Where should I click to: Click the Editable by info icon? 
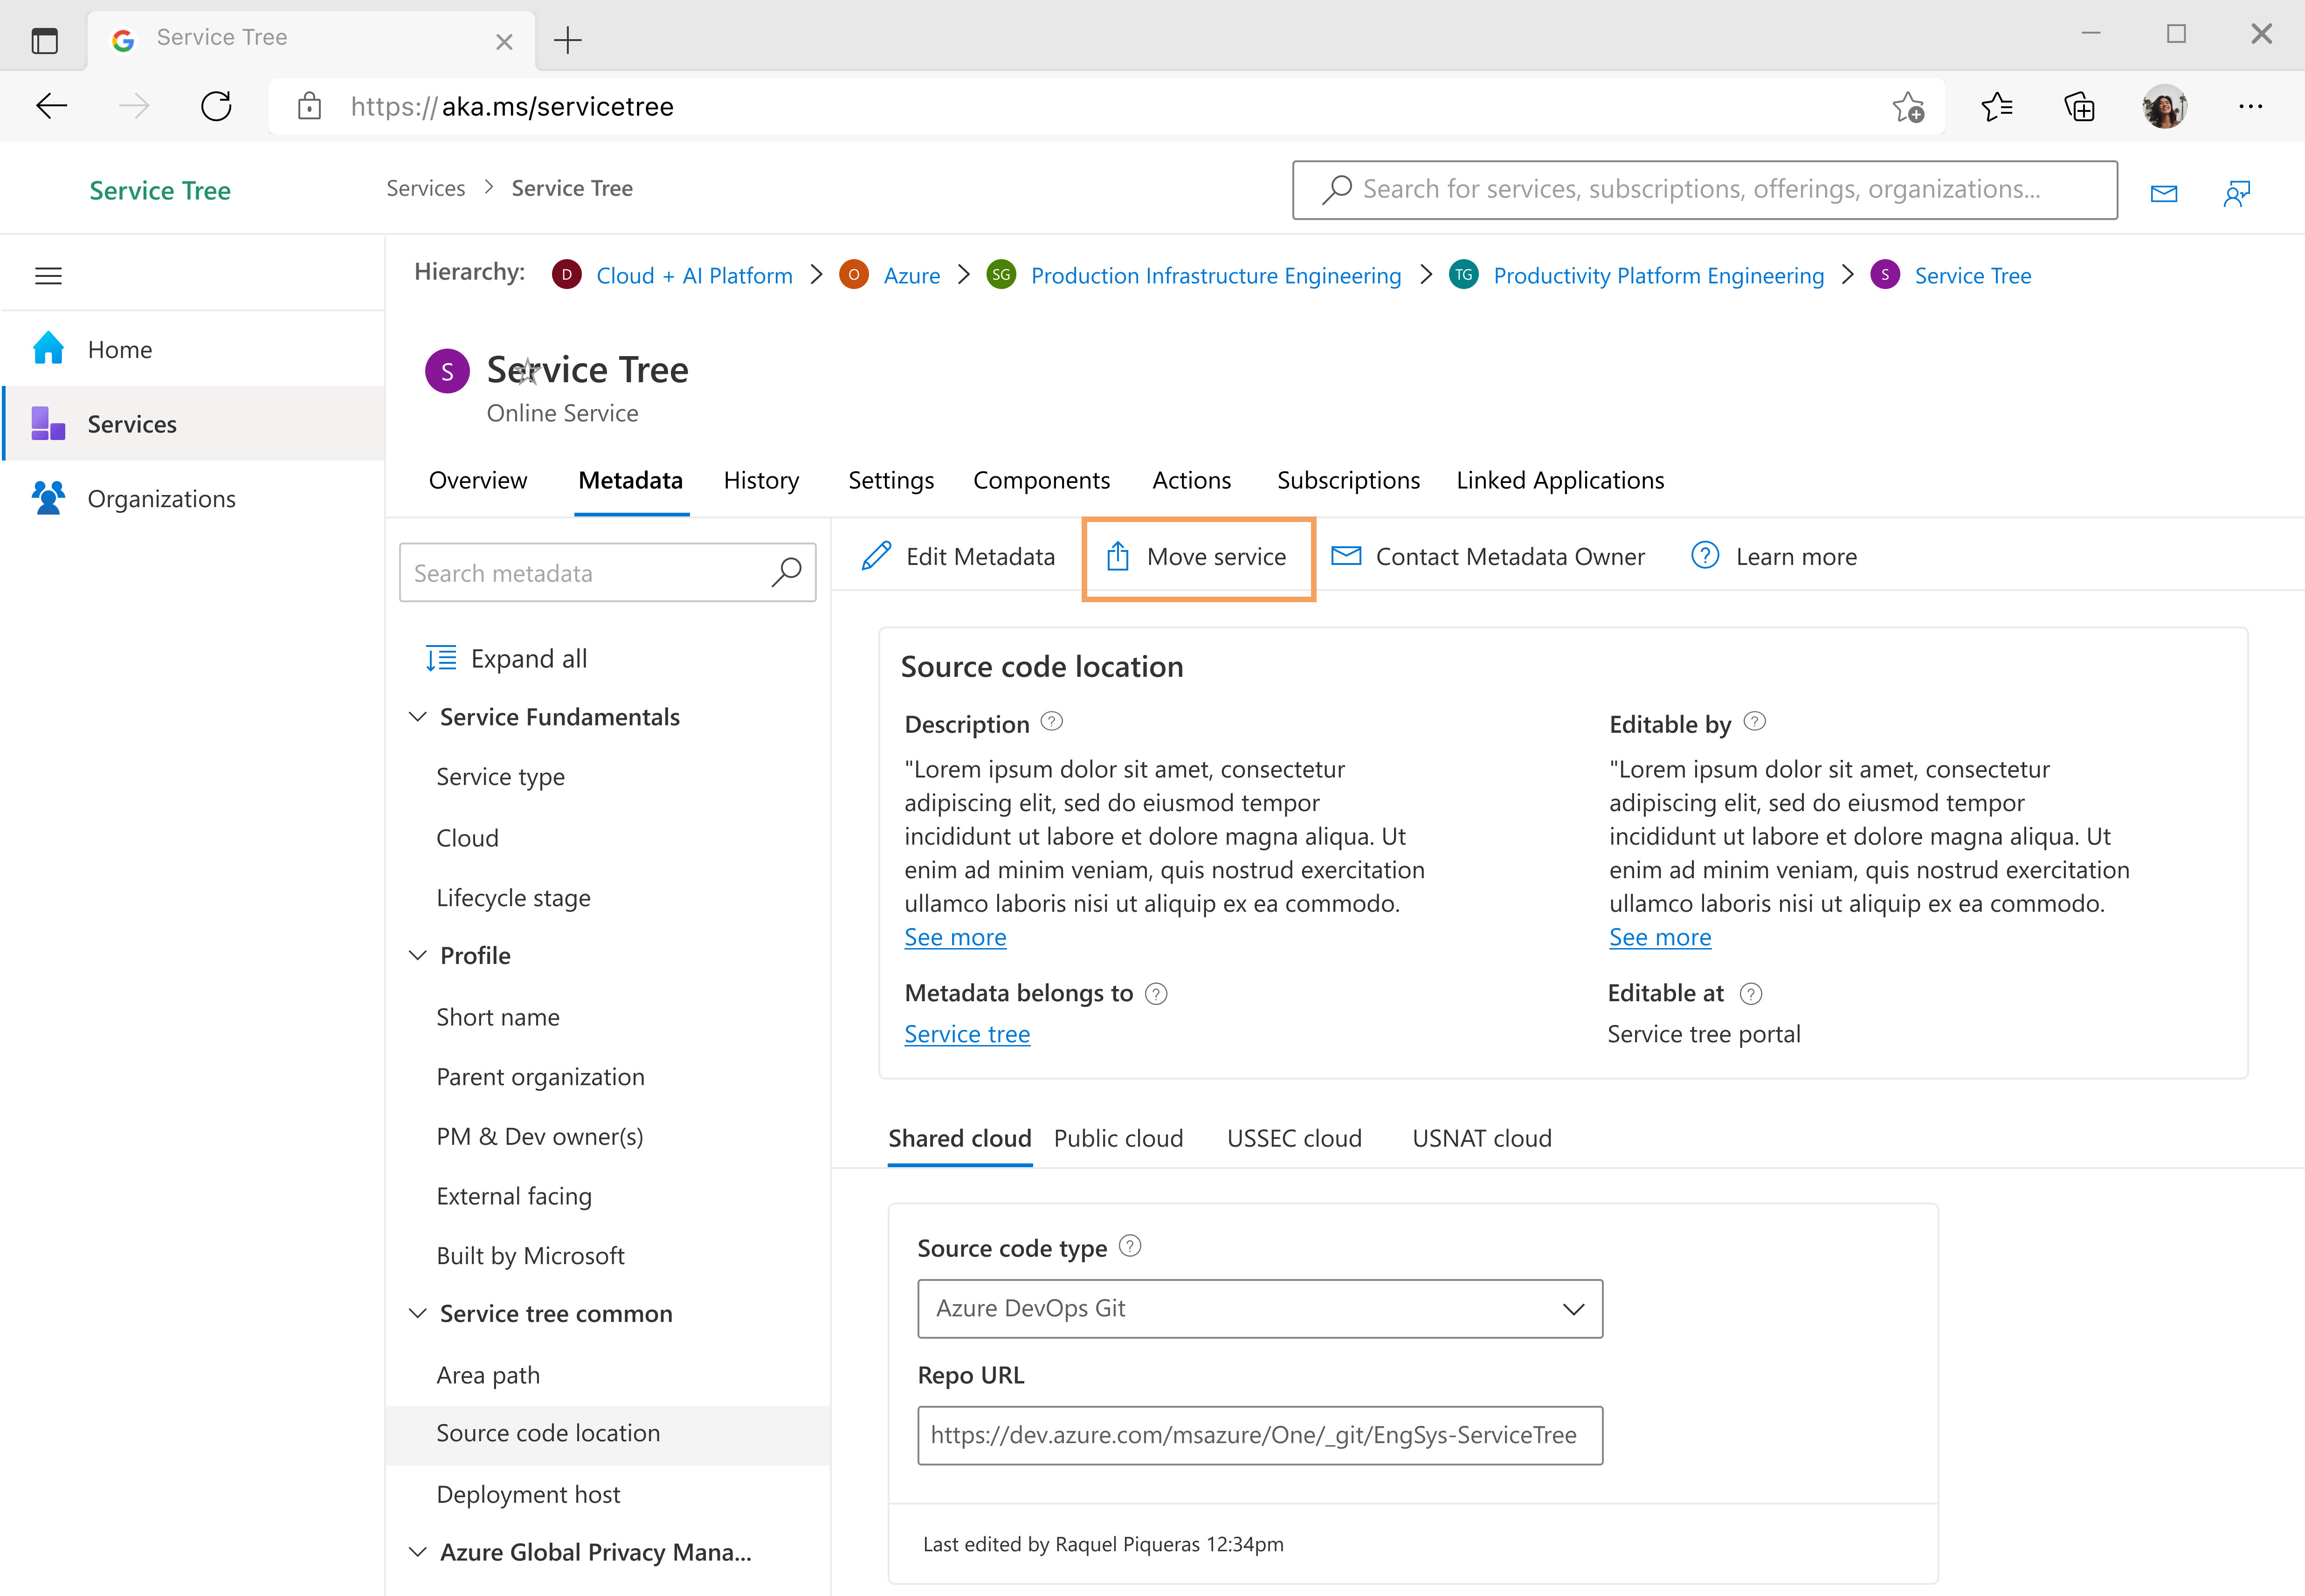tap(1755, 721)
